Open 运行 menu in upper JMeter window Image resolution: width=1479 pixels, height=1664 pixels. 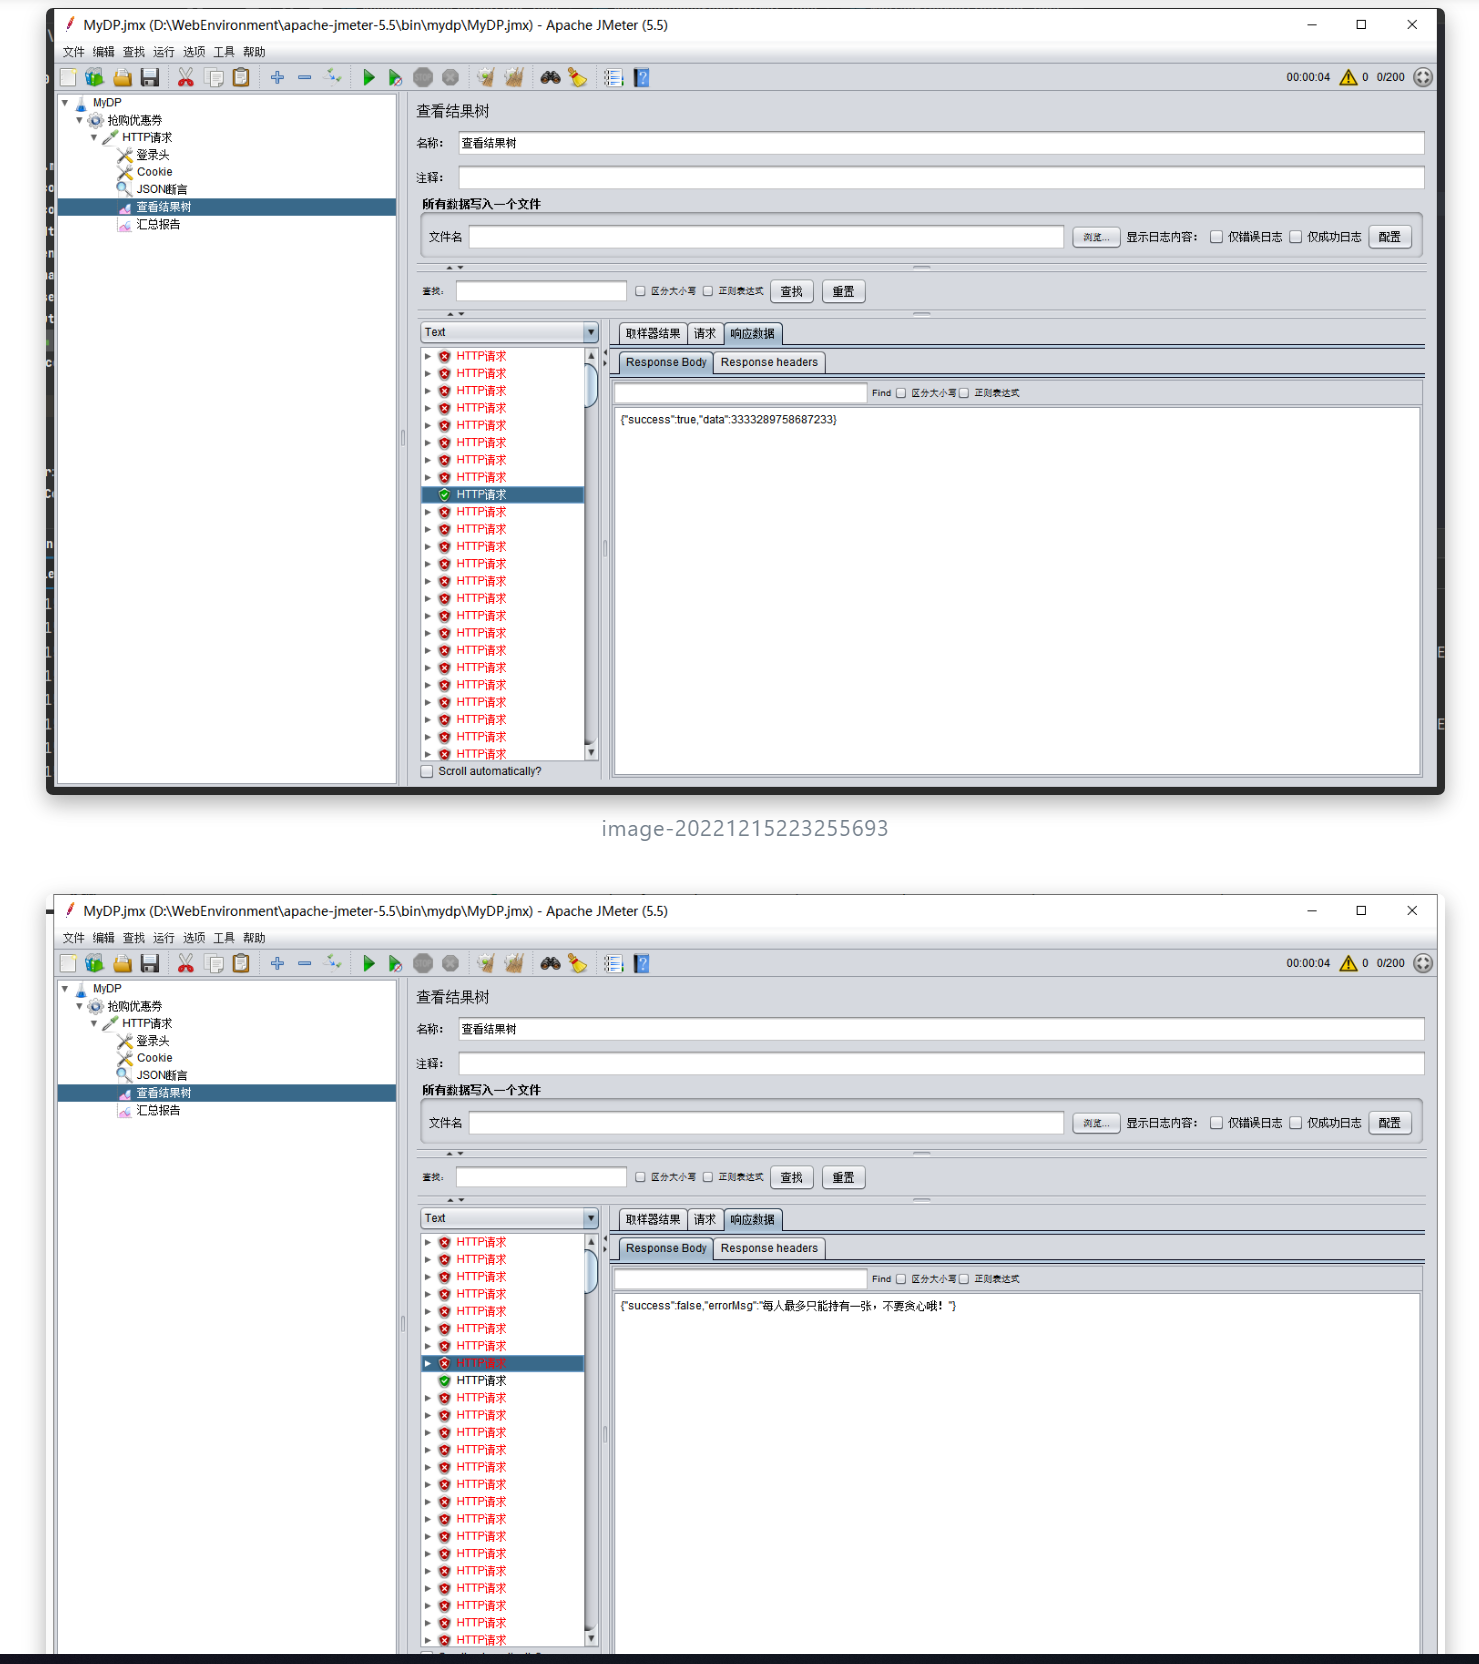(164, 52)
